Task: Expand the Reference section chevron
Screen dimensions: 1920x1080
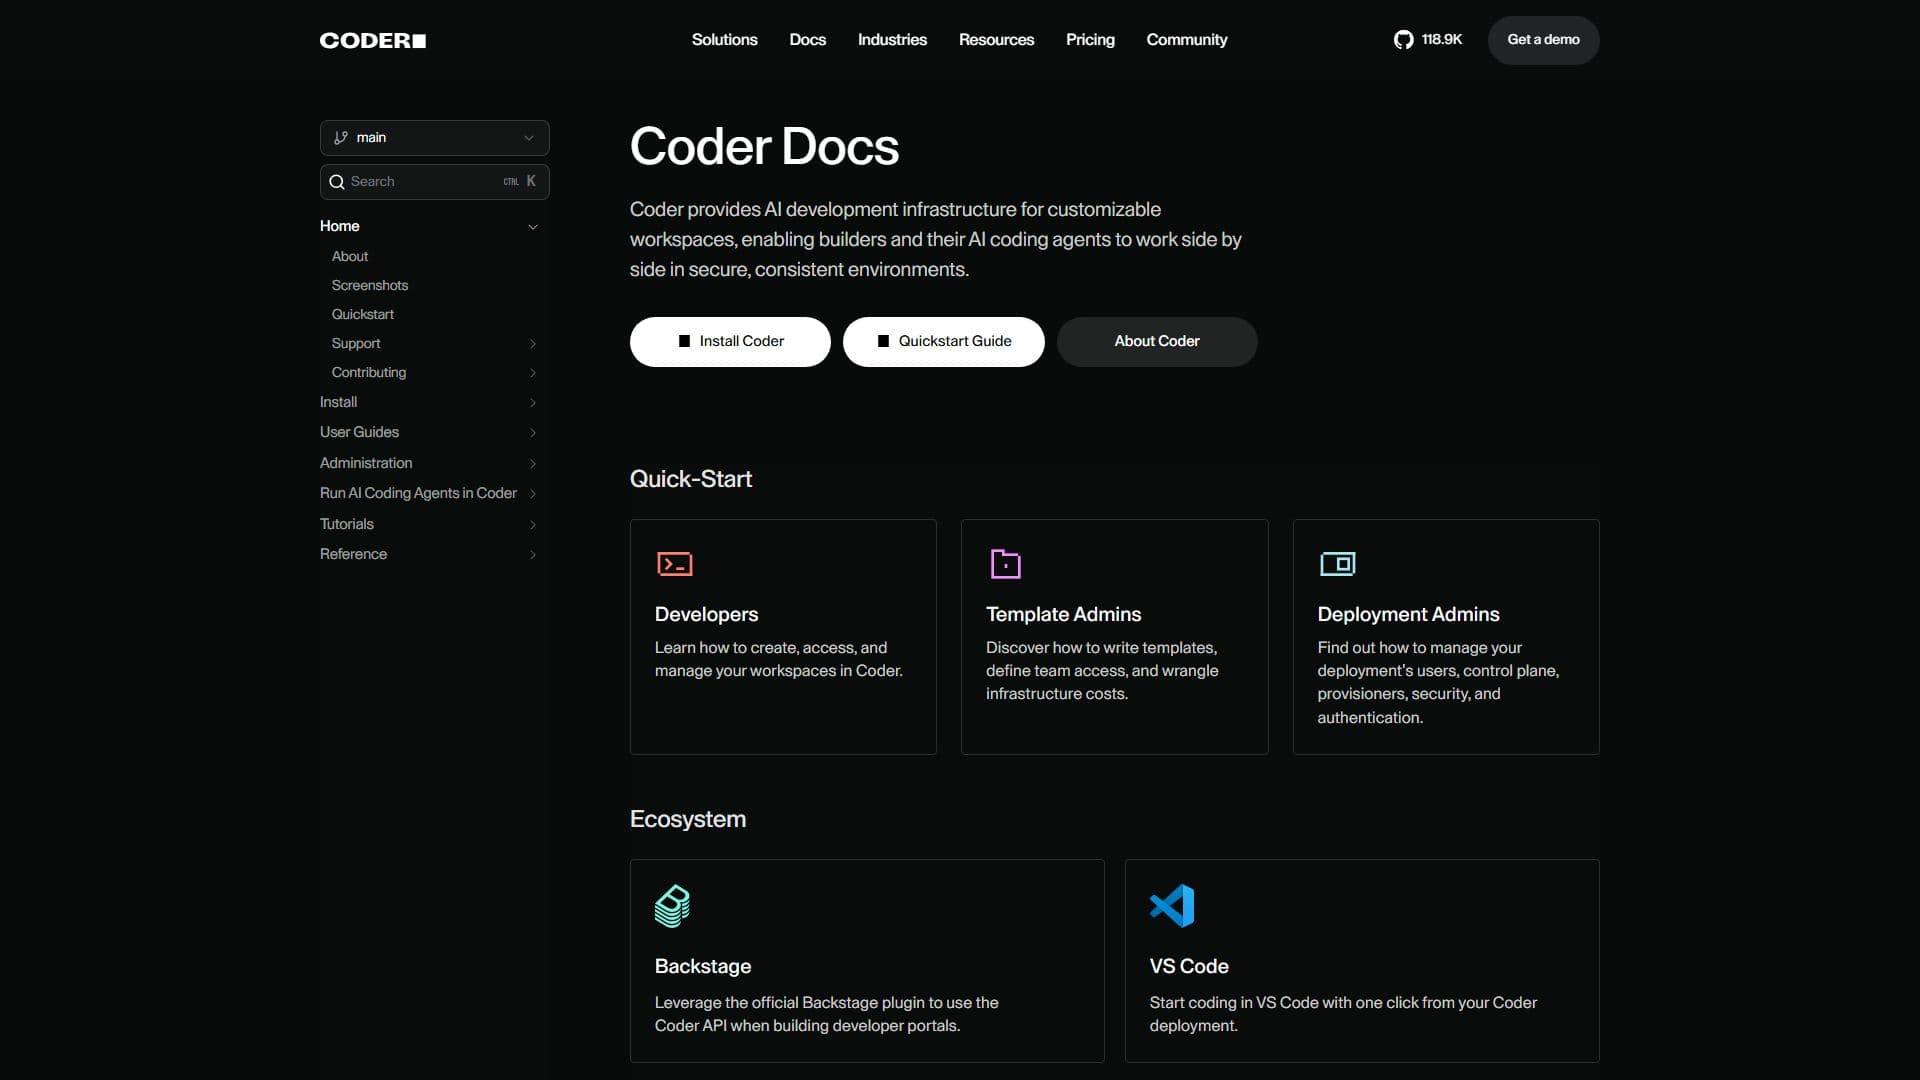Action: tap(533, 555)
